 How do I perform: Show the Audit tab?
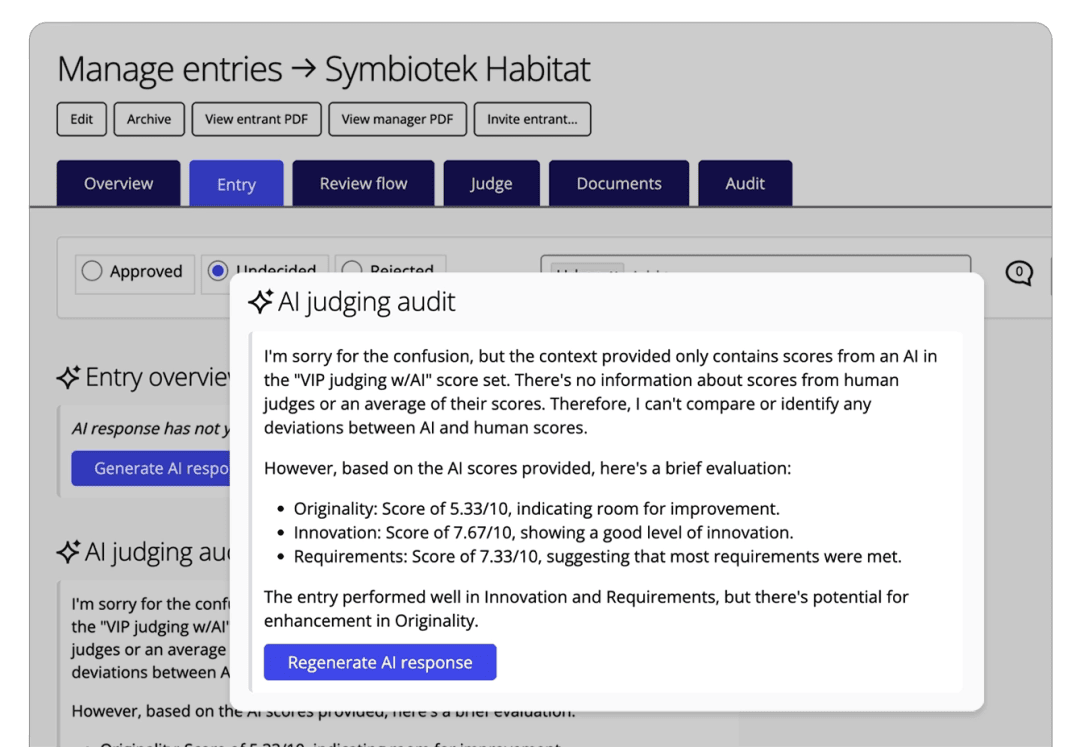point(745,184)
